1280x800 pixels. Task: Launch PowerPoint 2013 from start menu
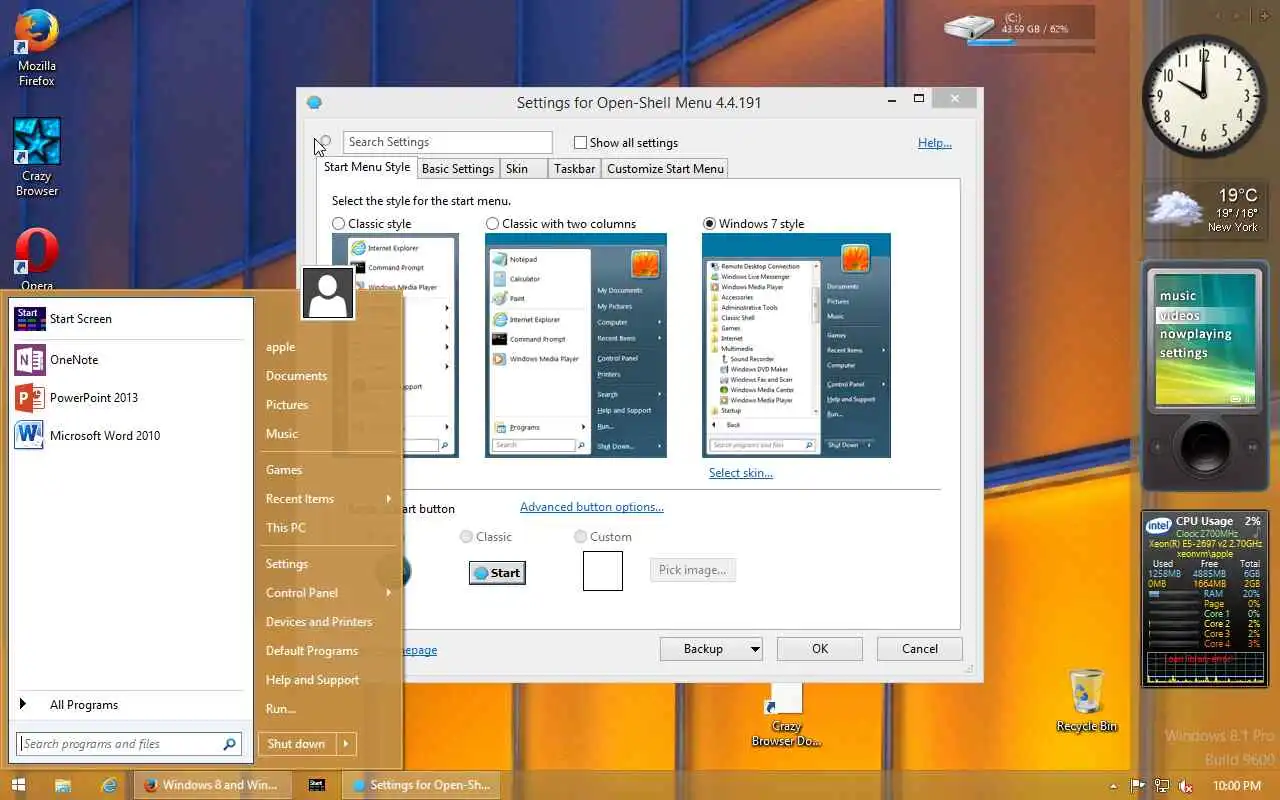point(94,398)
